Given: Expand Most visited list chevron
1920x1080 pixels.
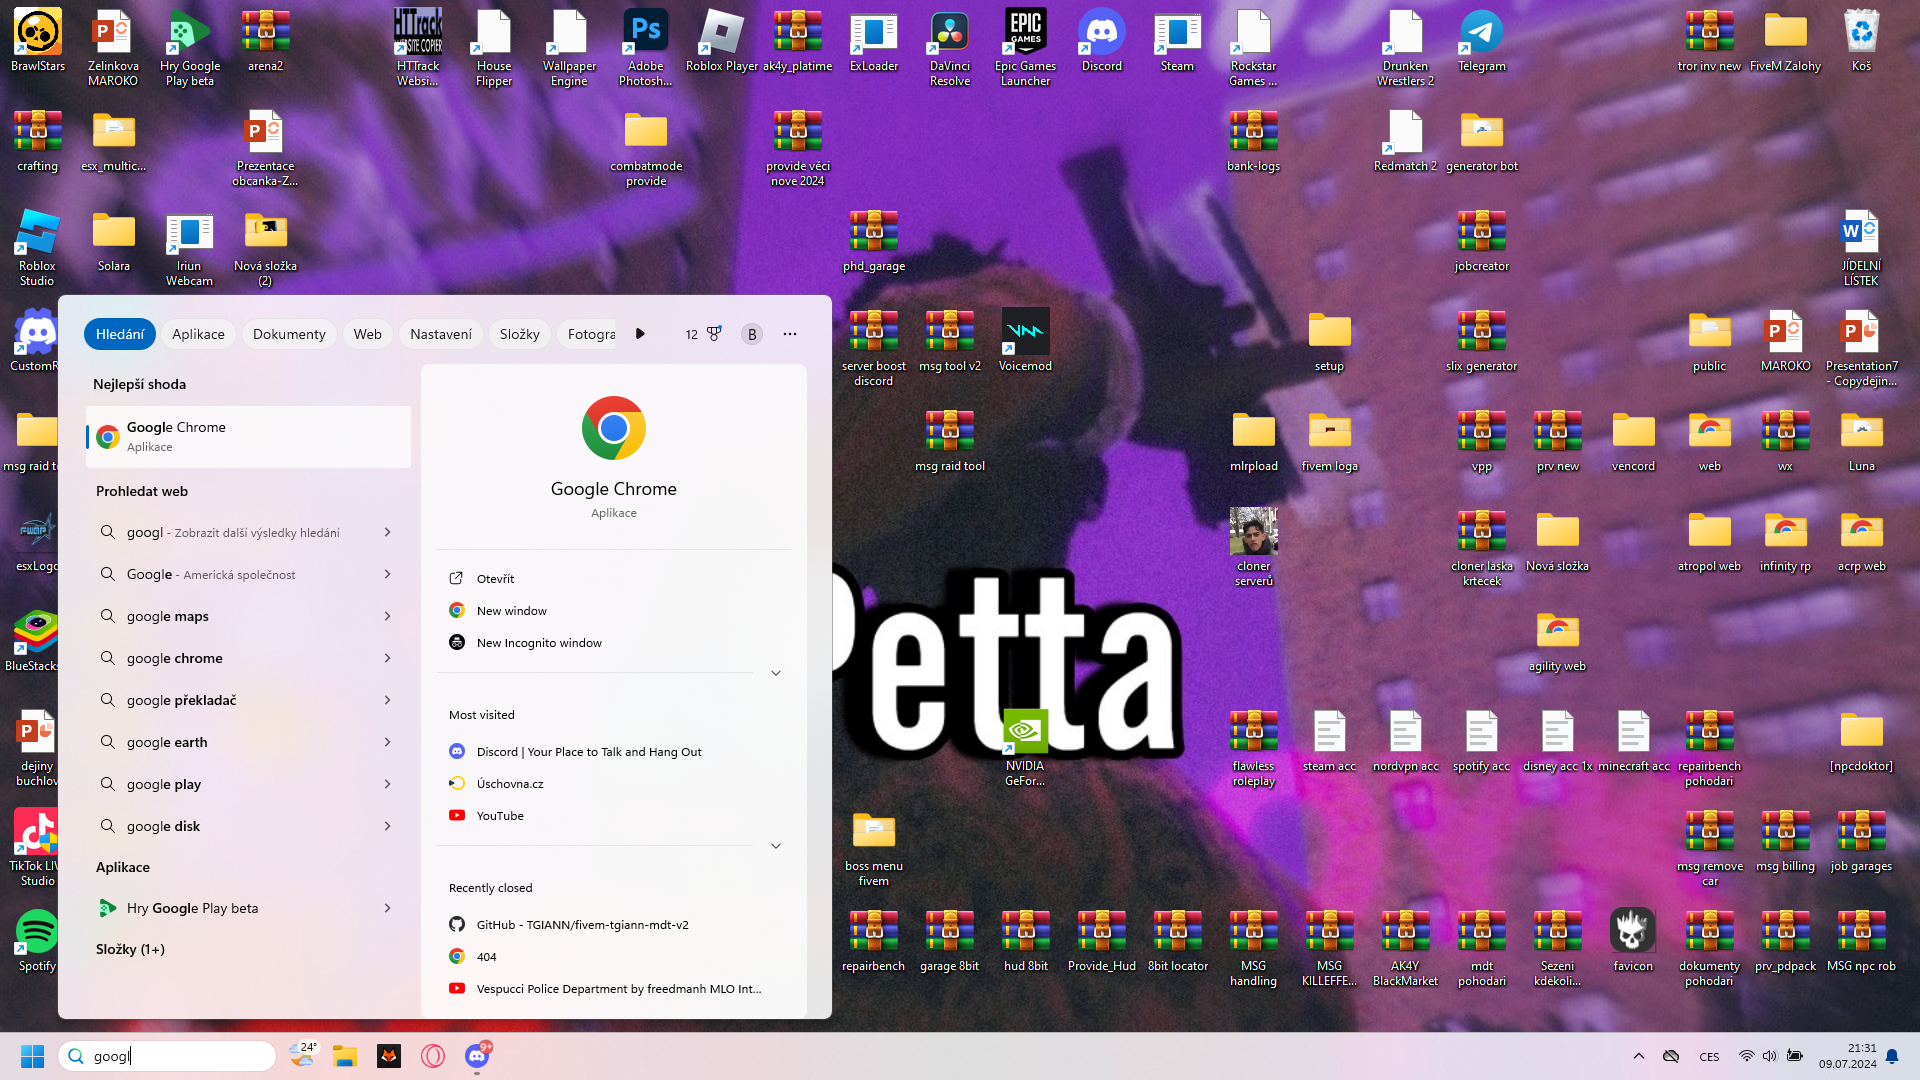Looking at the screenshot, I should tap(776, 846).
